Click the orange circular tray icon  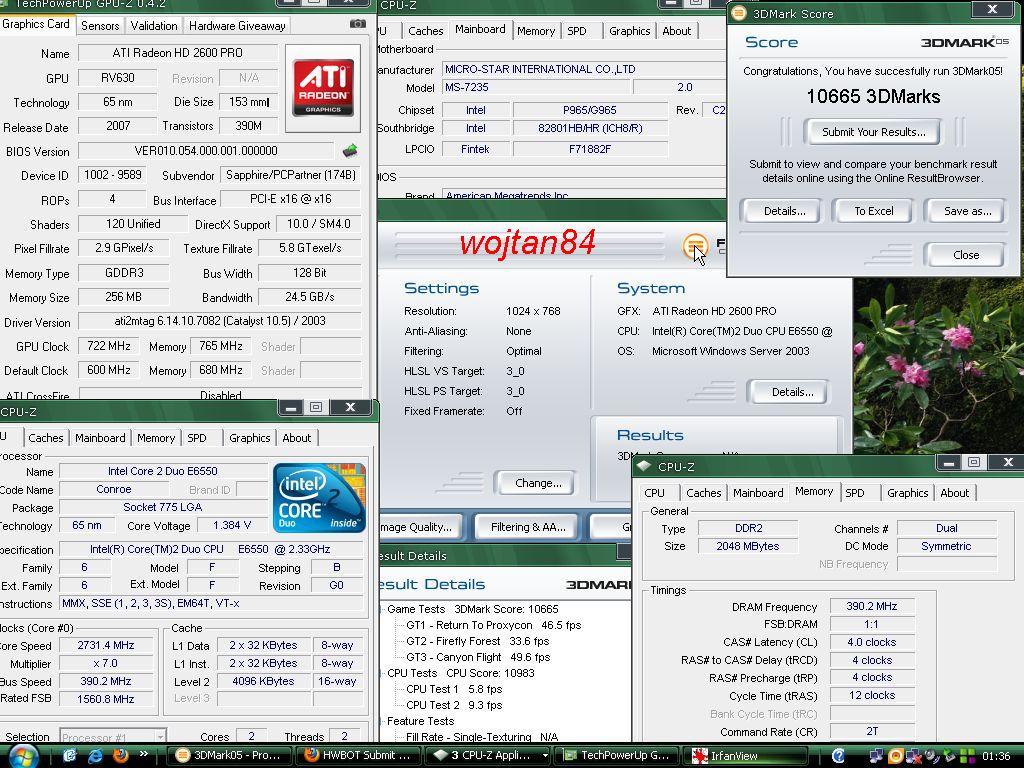click(895, 756)
